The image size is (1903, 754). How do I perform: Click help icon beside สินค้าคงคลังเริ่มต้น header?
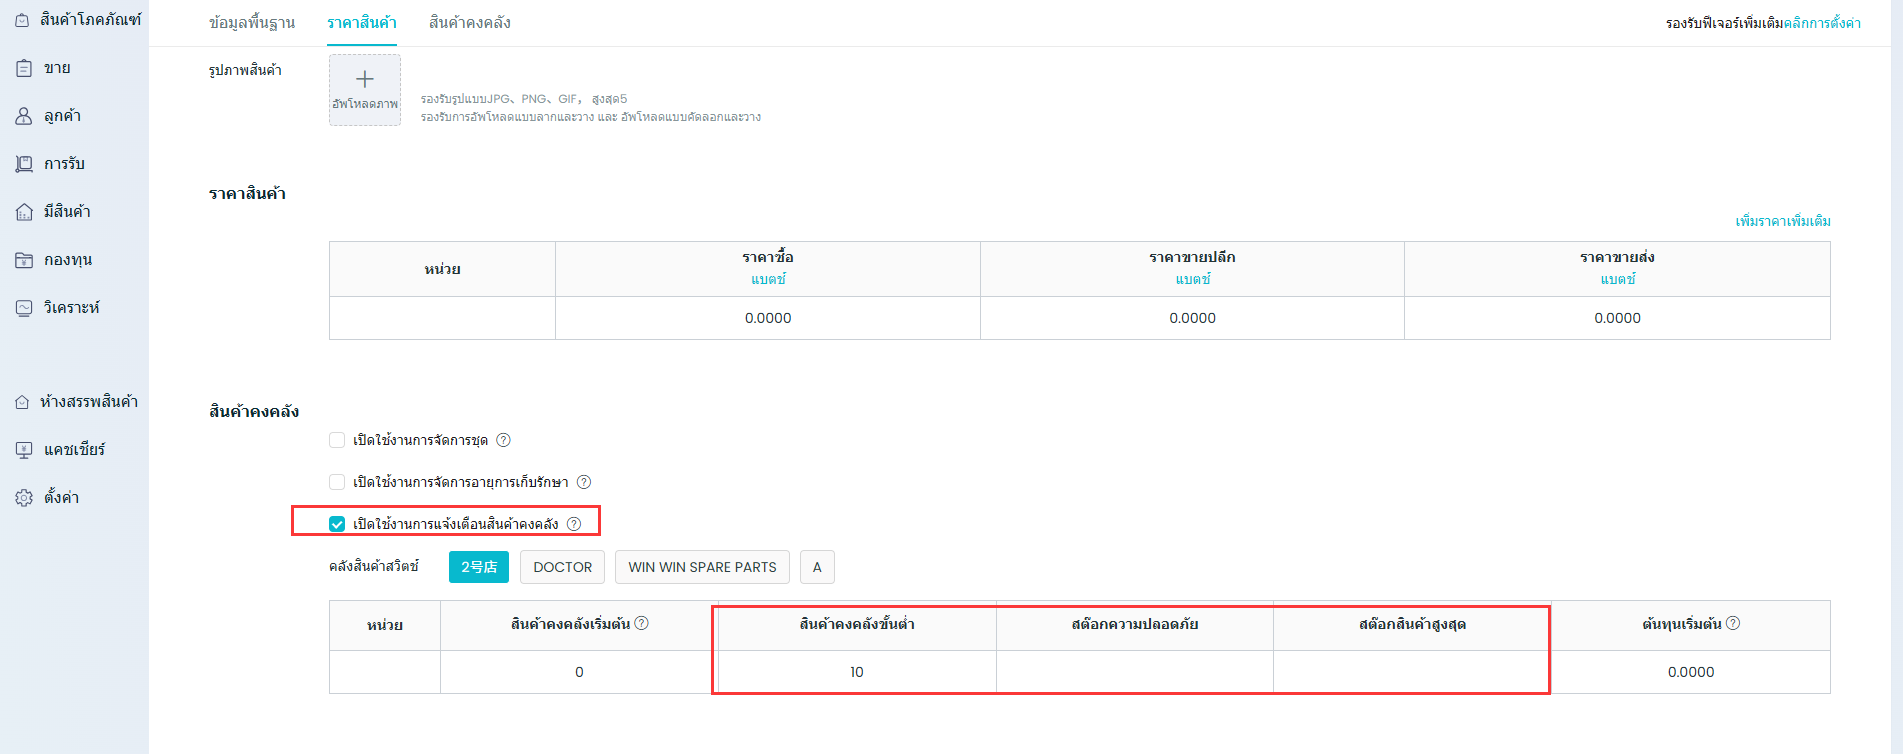pyautogui.click(x=642, y=623)
